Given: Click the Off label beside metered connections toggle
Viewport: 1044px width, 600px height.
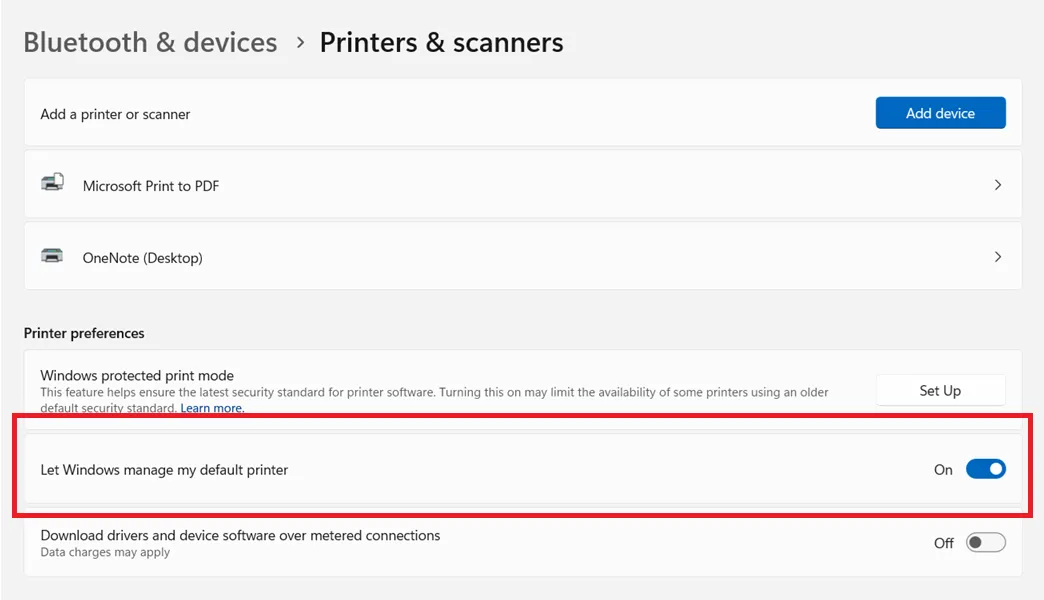Looking at the screenshot, I should (x=943, y=543).
